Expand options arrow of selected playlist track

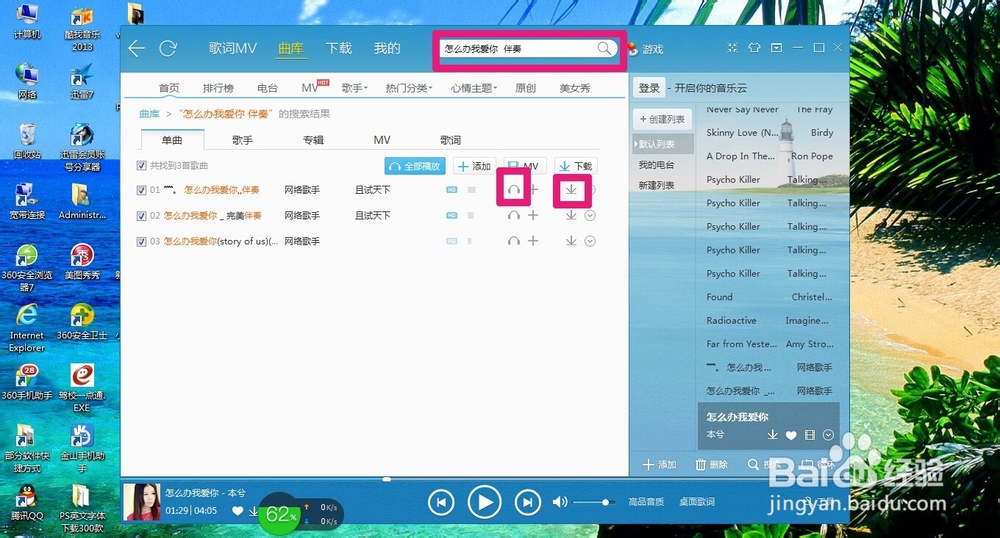pos(828,435)
